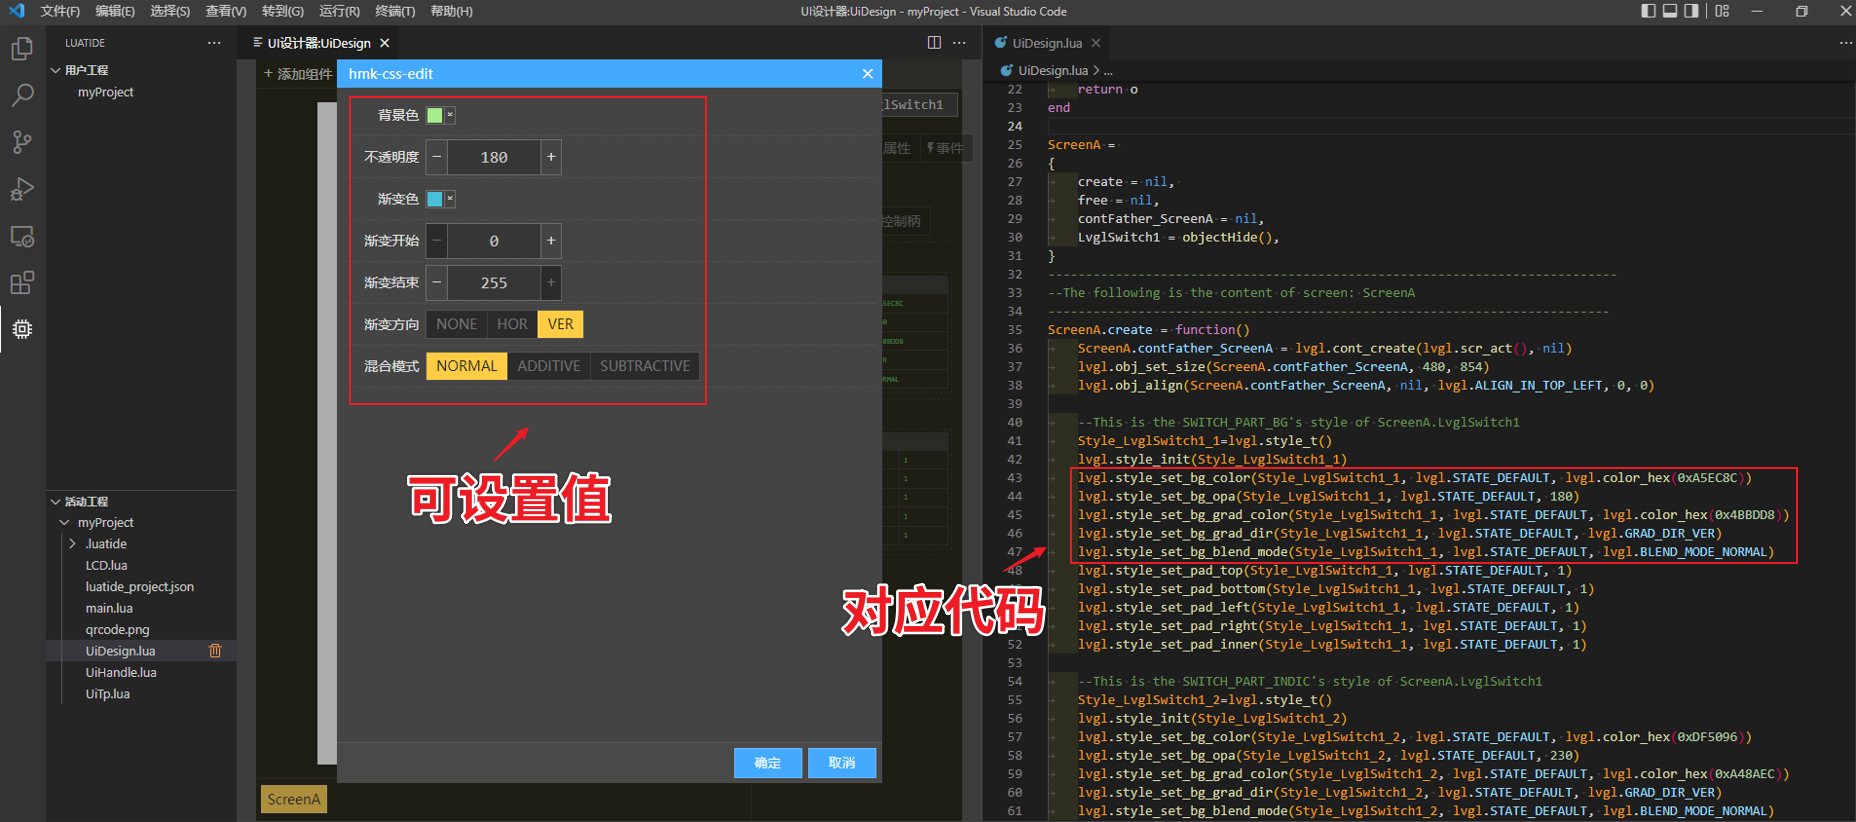Image resolution: width=1856 pixels, height=822 pixels.
Task: Collapse the 用户工程 section
Action: (56, 70)
